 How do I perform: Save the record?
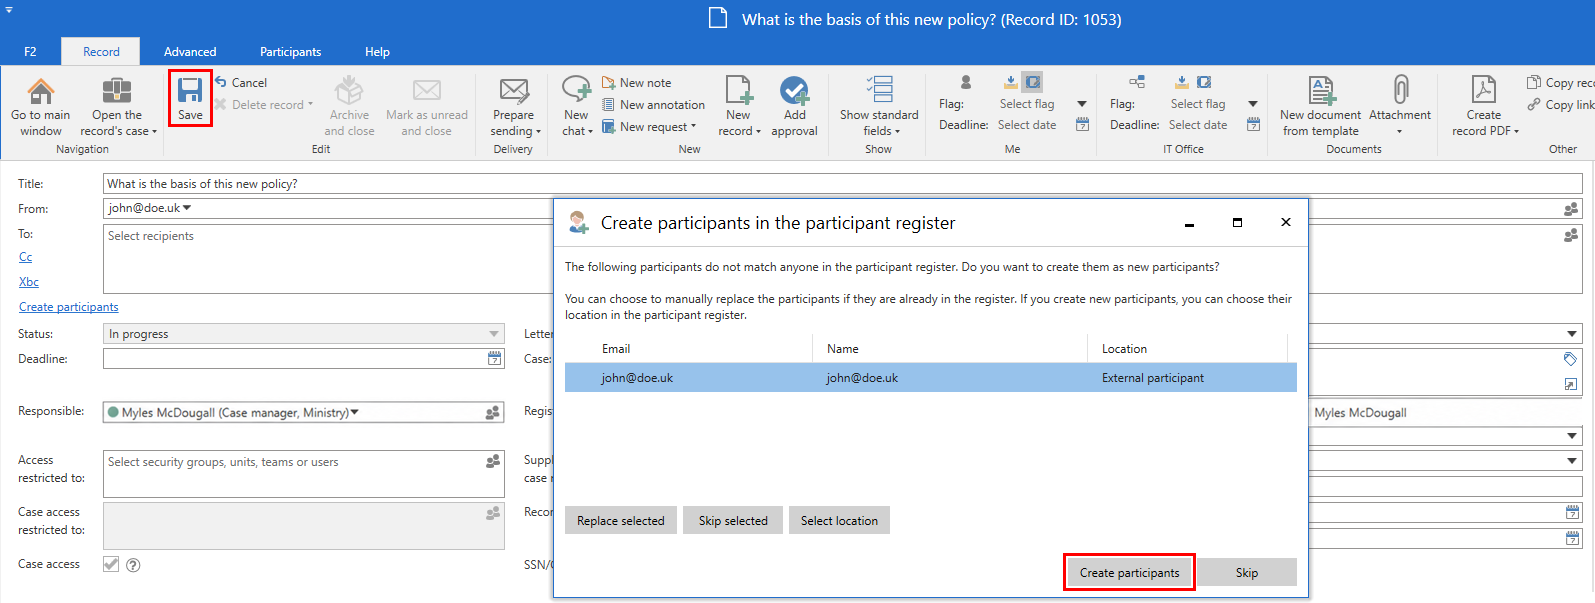click(190, 98)
